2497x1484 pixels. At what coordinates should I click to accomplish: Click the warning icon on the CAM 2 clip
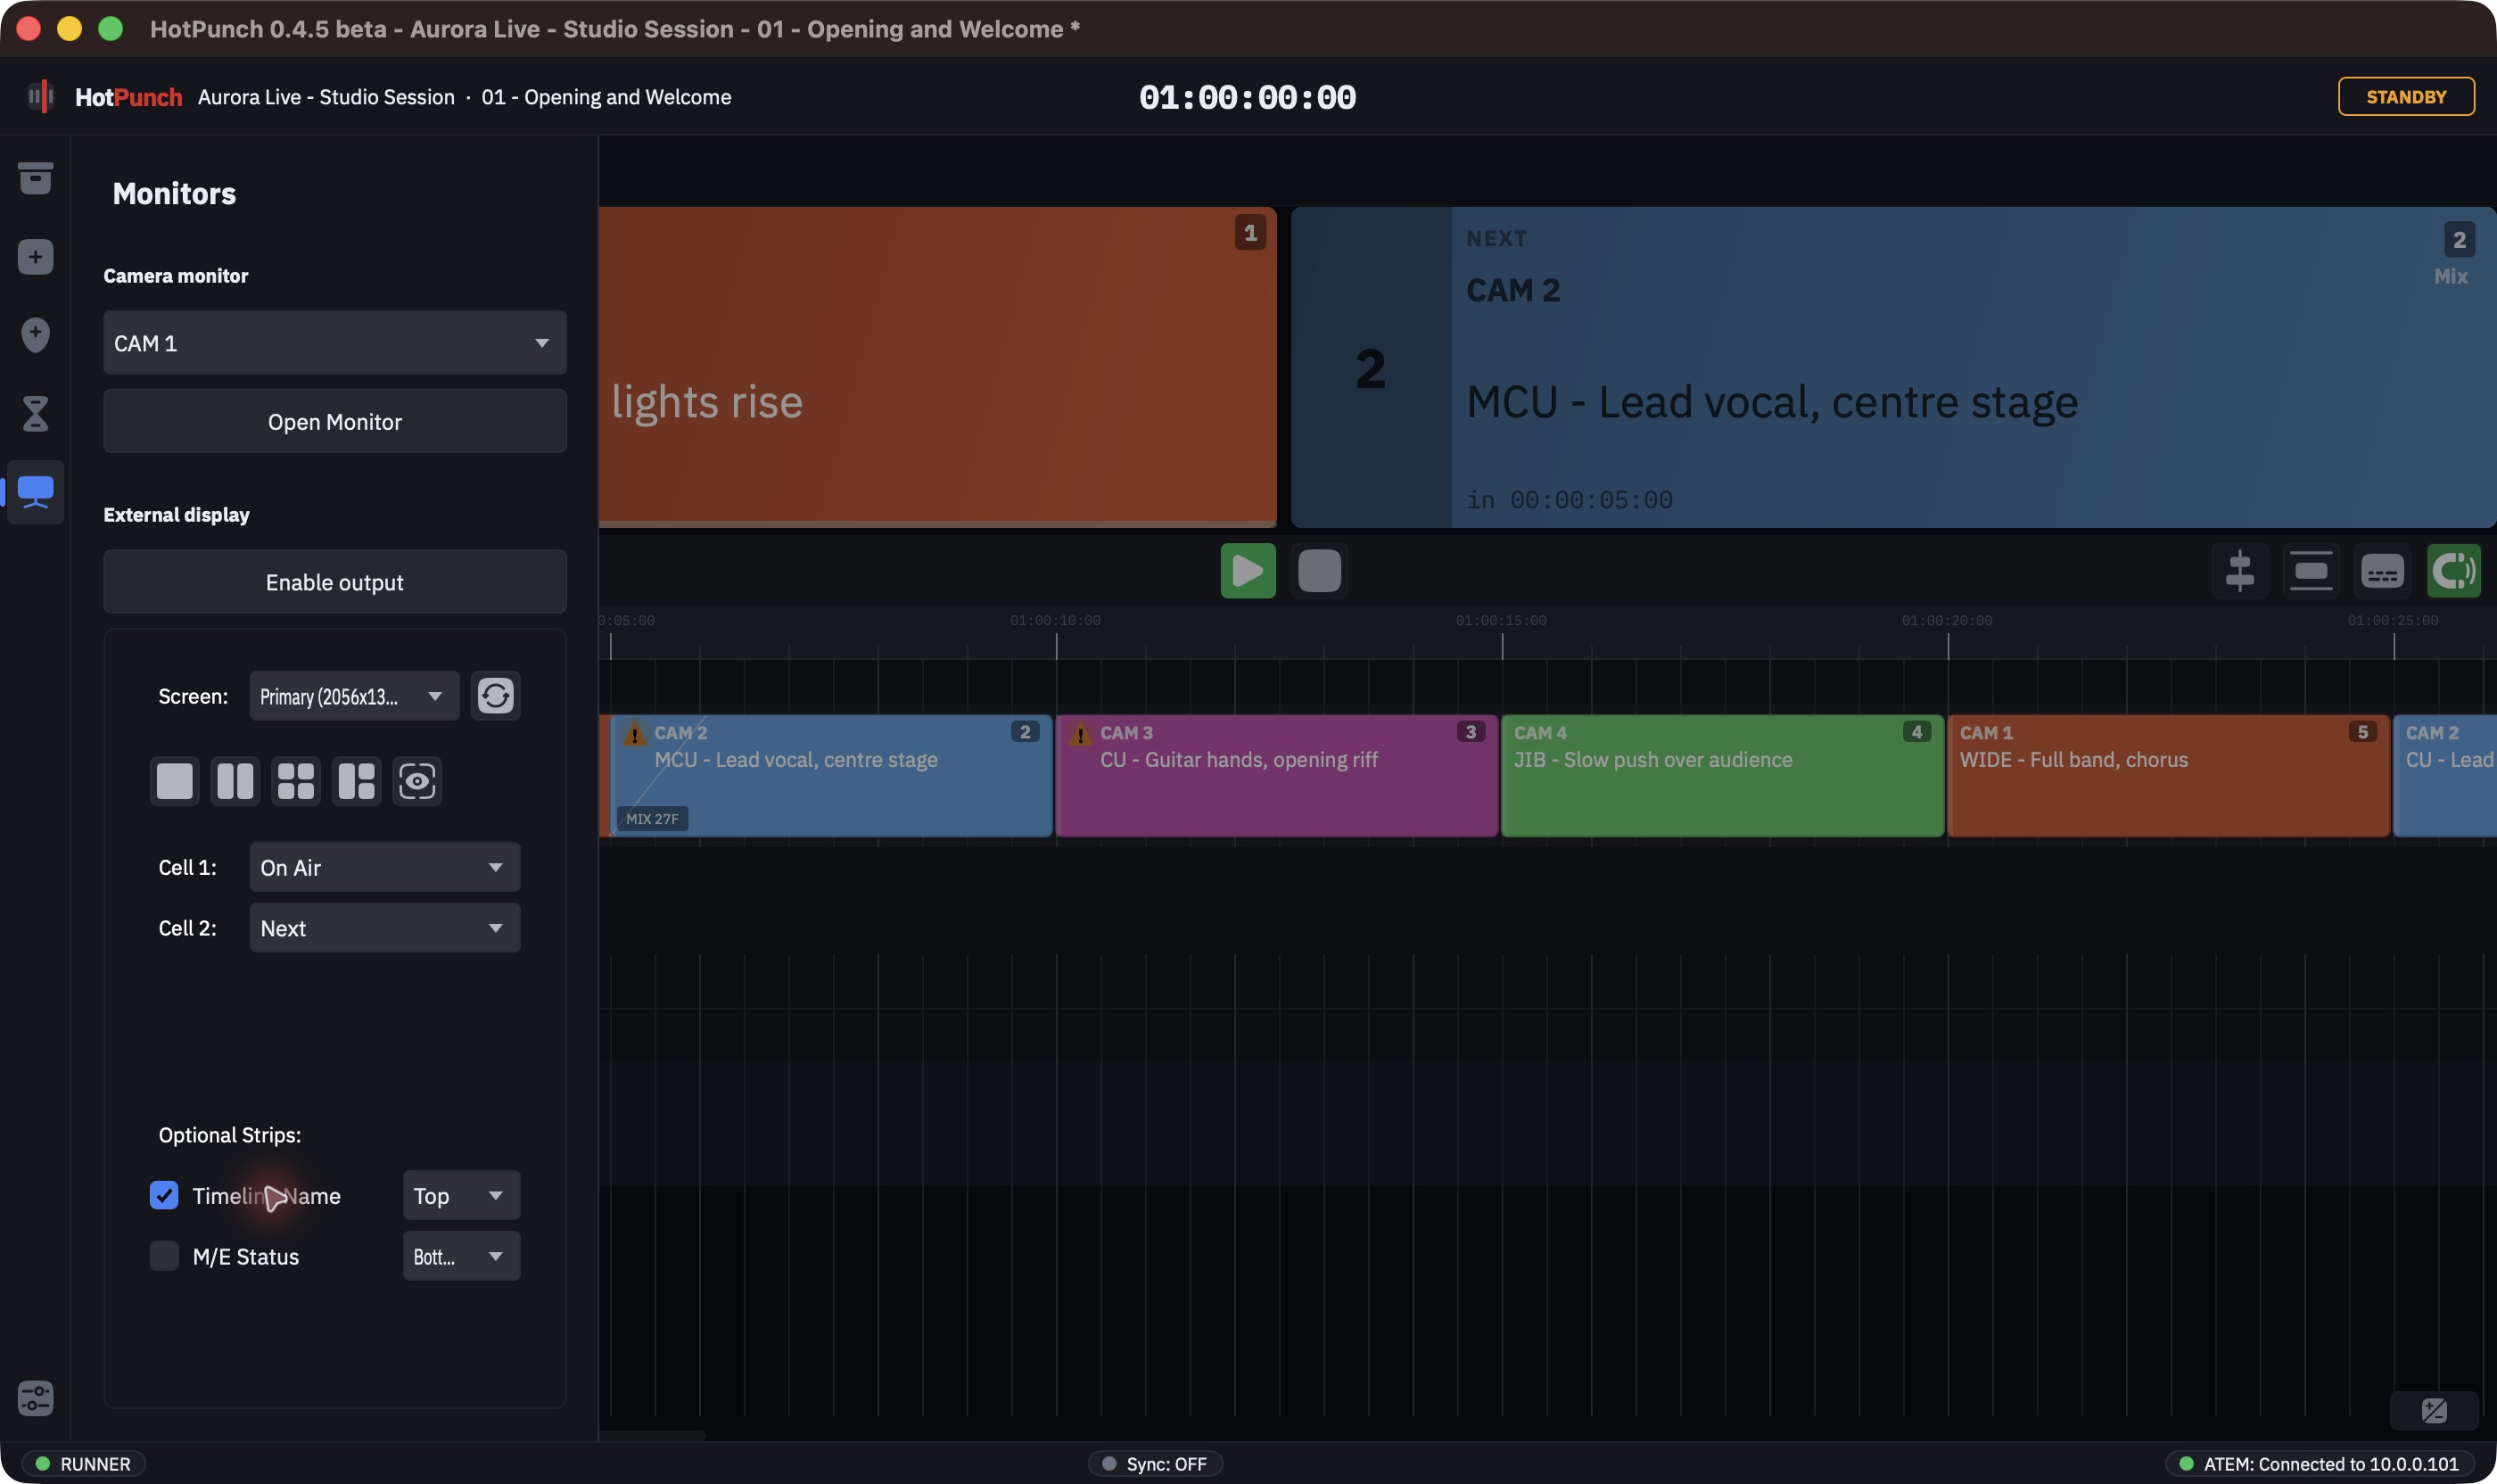(x=634, y=735)
